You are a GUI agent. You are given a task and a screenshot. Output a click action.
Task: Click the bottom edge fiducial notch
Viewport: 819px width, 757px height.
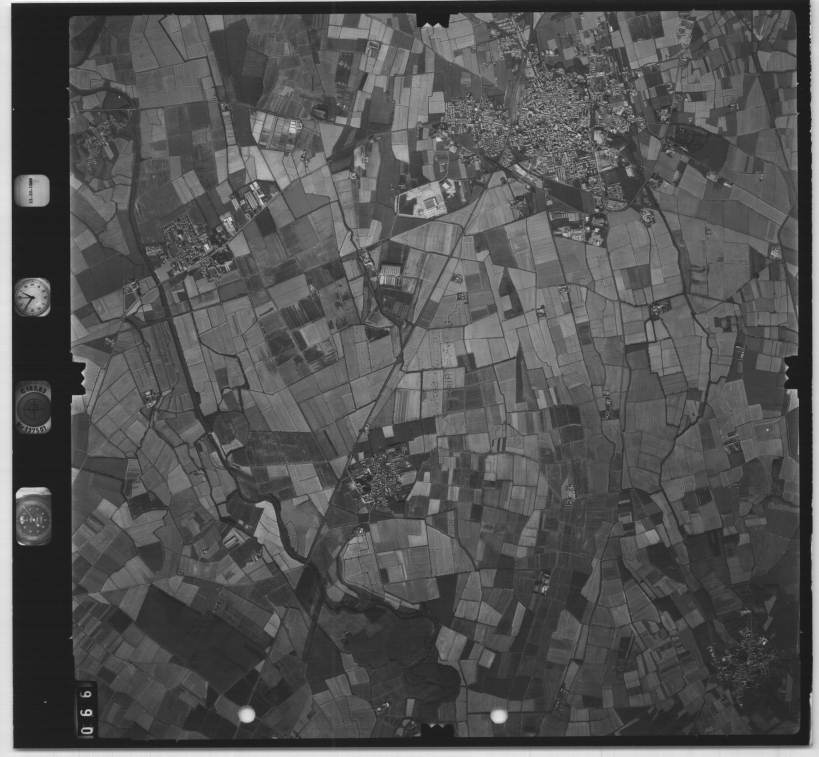point(435,732)
